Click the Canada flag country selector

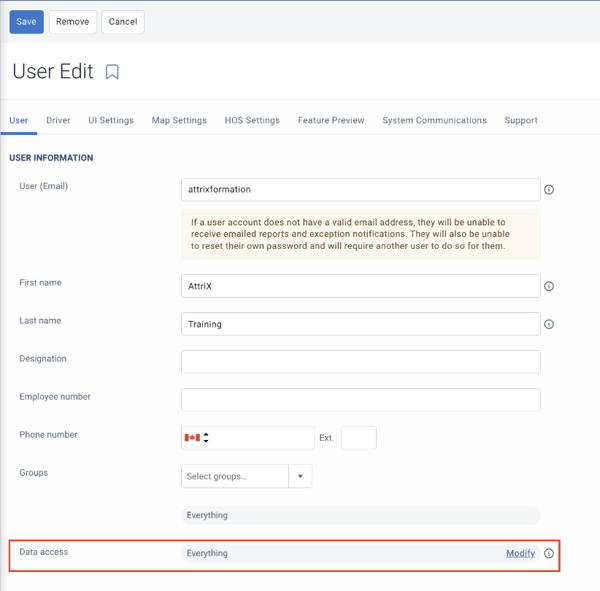pos(192,438)
